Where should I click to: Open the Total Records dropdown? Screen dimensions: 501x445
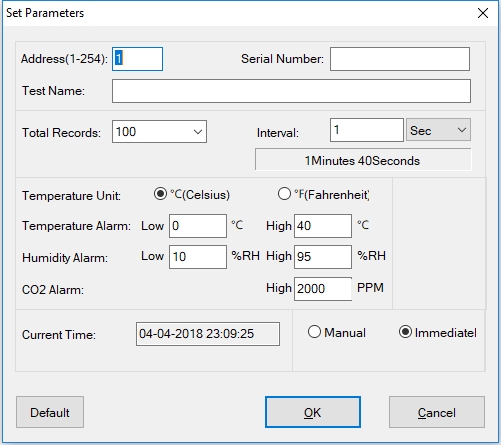click(x=159, y=132)
